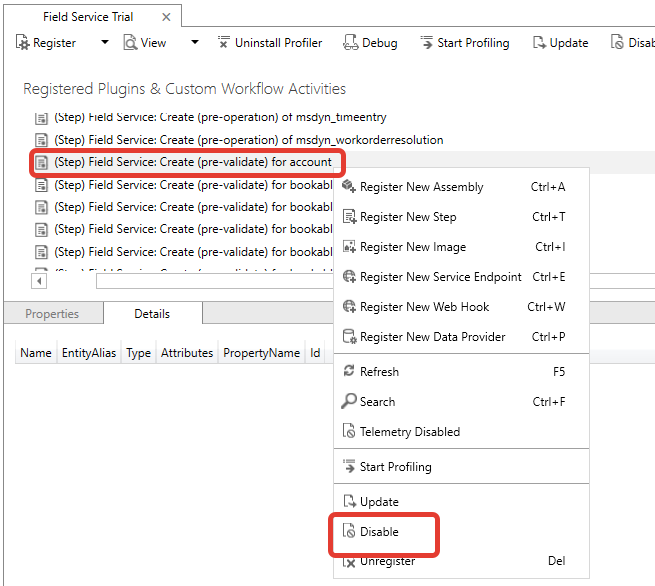The image size is (655, 586).
Task: Click the Attributes column header
Action: tap(187, 353)
